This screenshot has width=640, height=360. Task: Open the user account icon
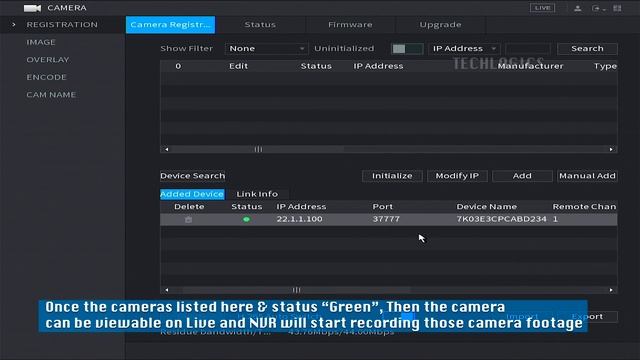coord(578,8)
